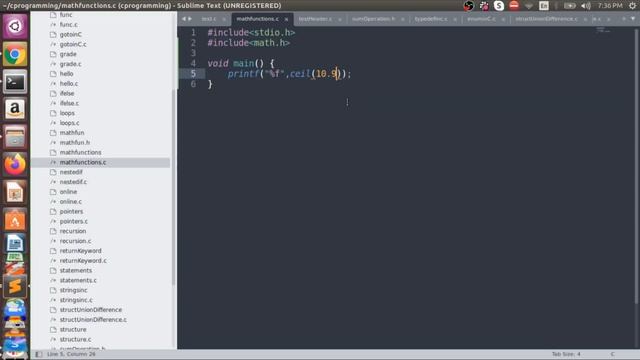Open grade.c from the sidebar

click(x=71, y=64)
